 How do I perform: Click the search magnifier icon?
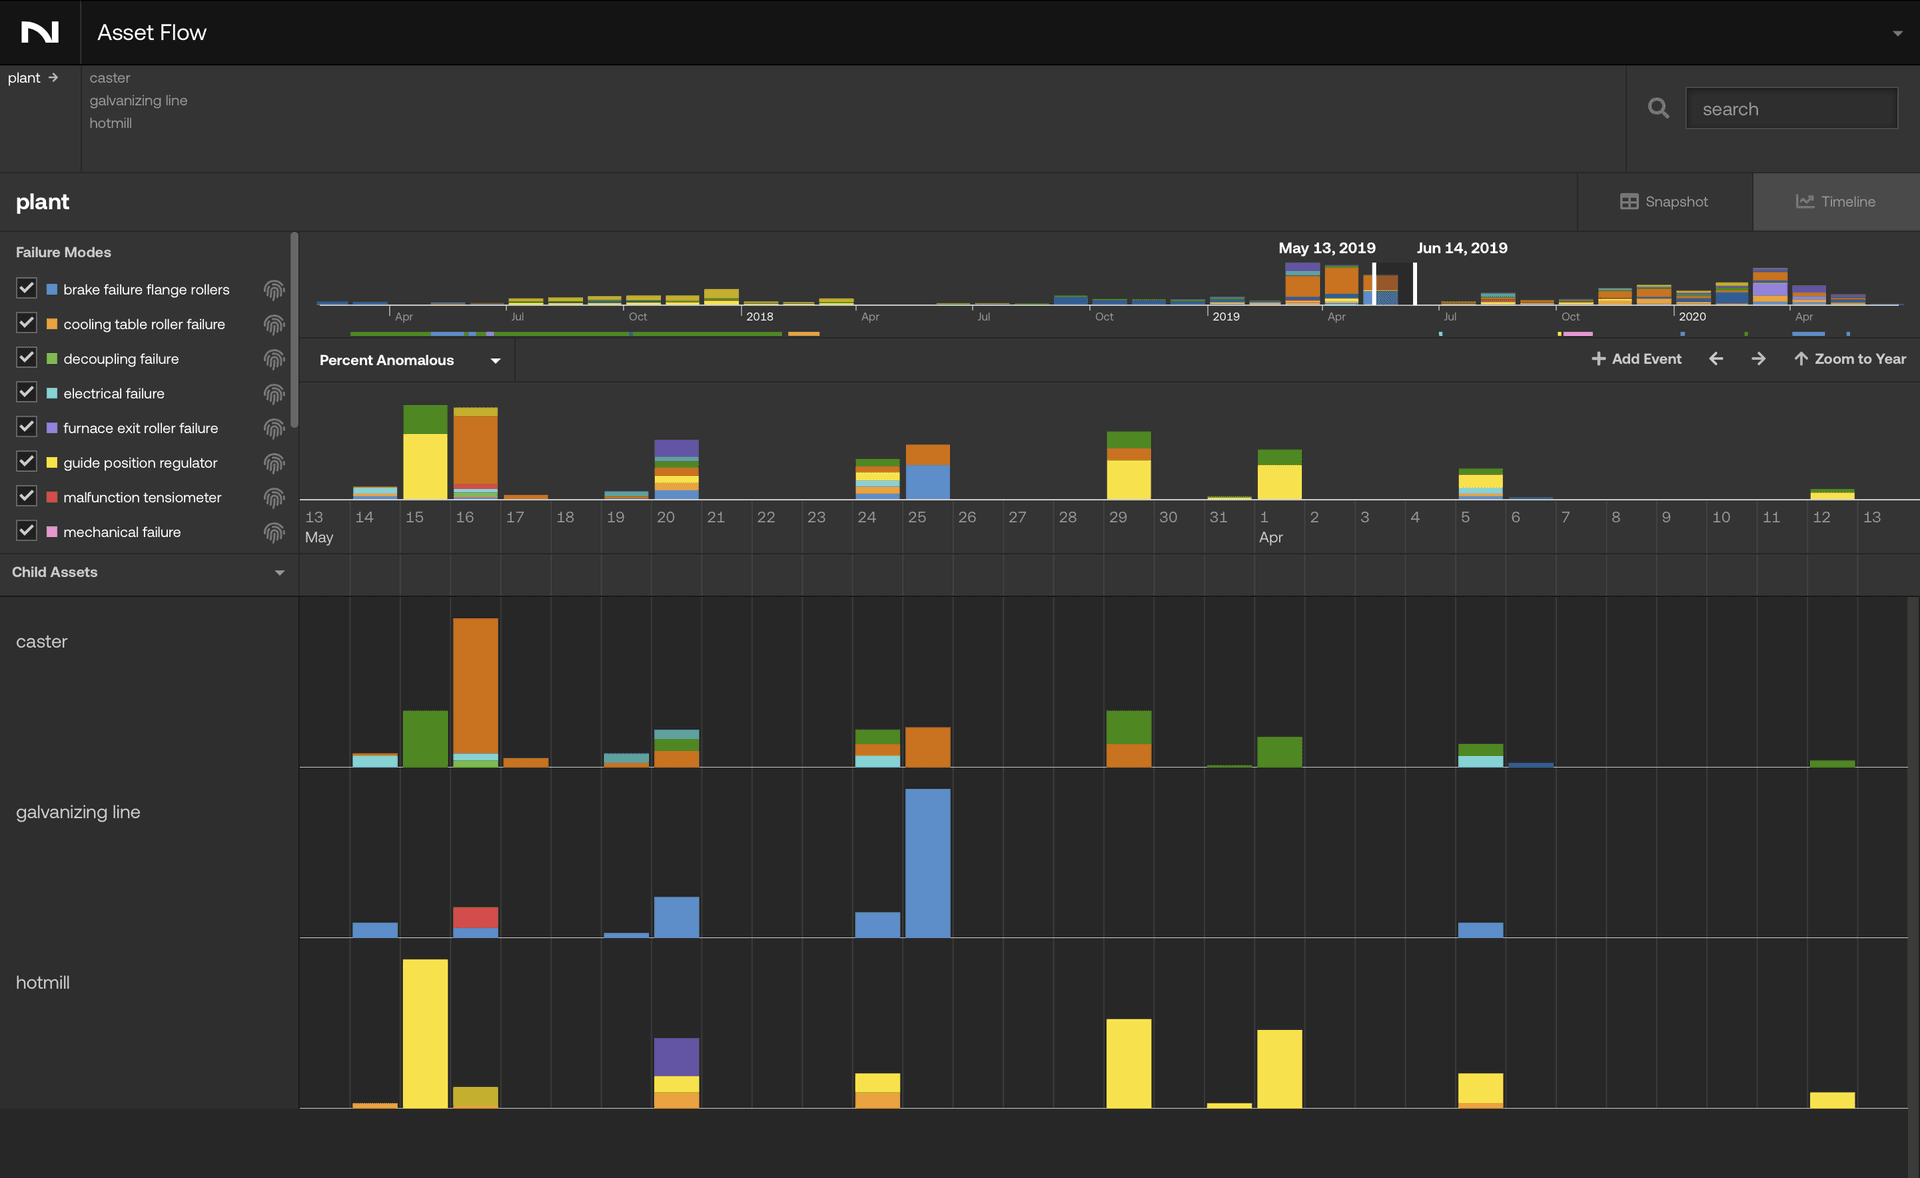click(1658, 108)
